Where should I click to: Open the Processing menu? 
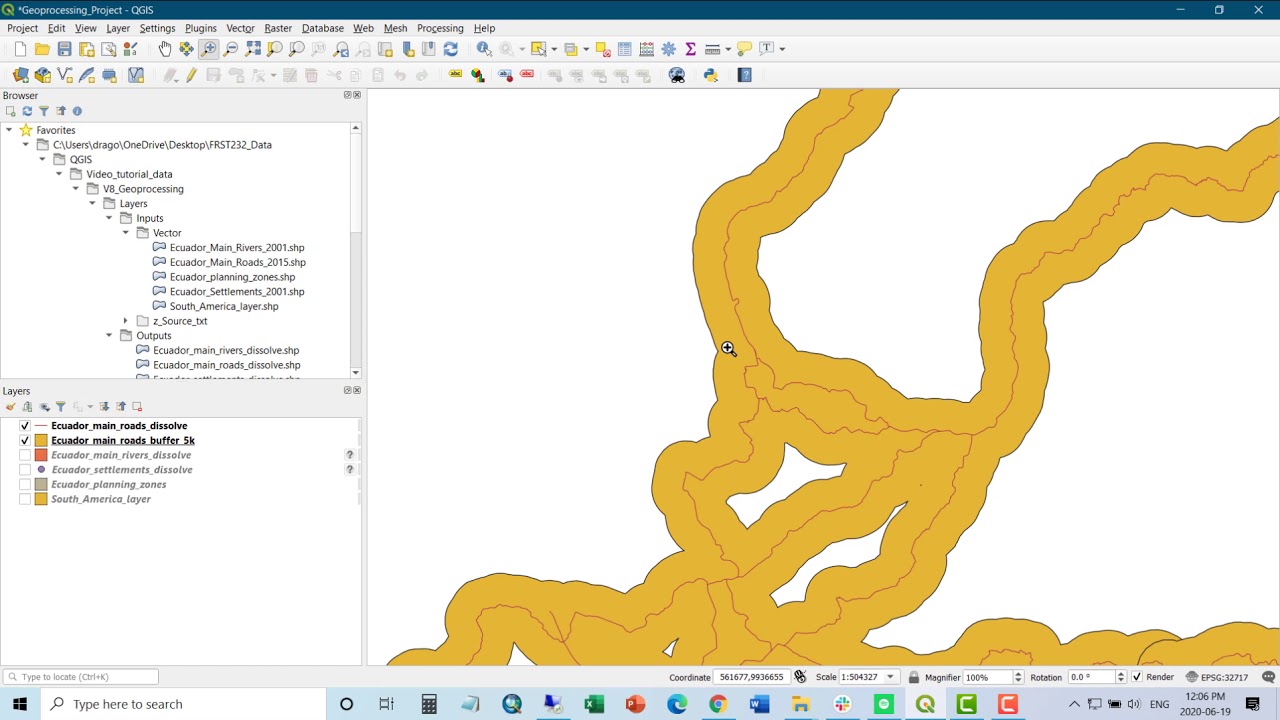(440, 28)
